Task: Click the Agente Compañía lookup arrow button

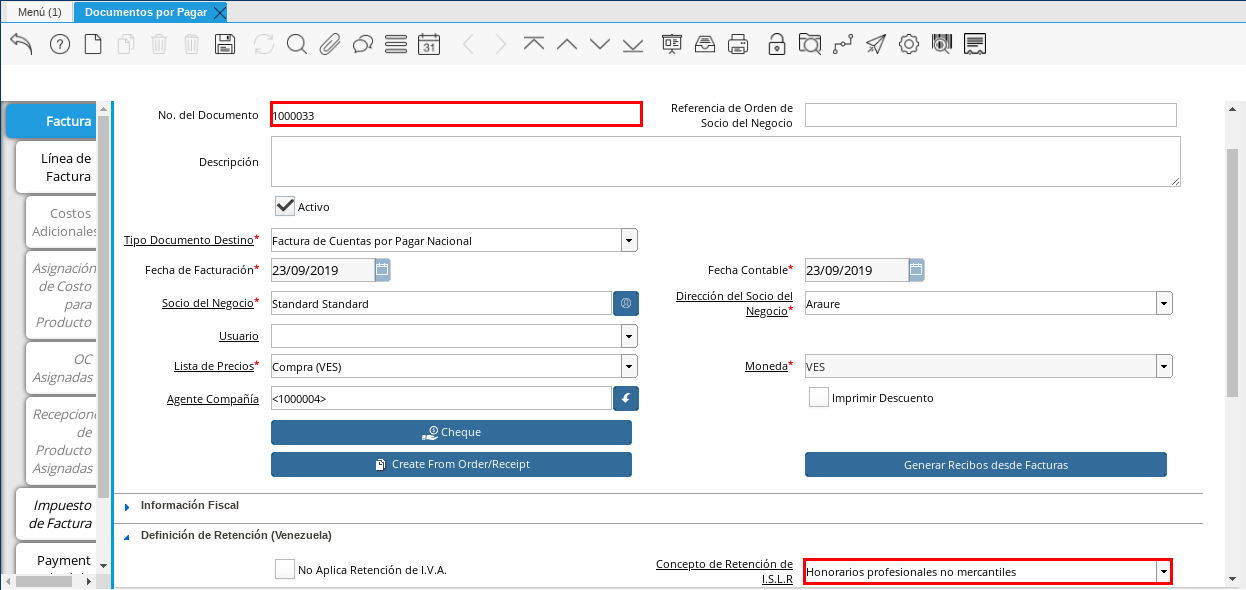Action: 626,398
